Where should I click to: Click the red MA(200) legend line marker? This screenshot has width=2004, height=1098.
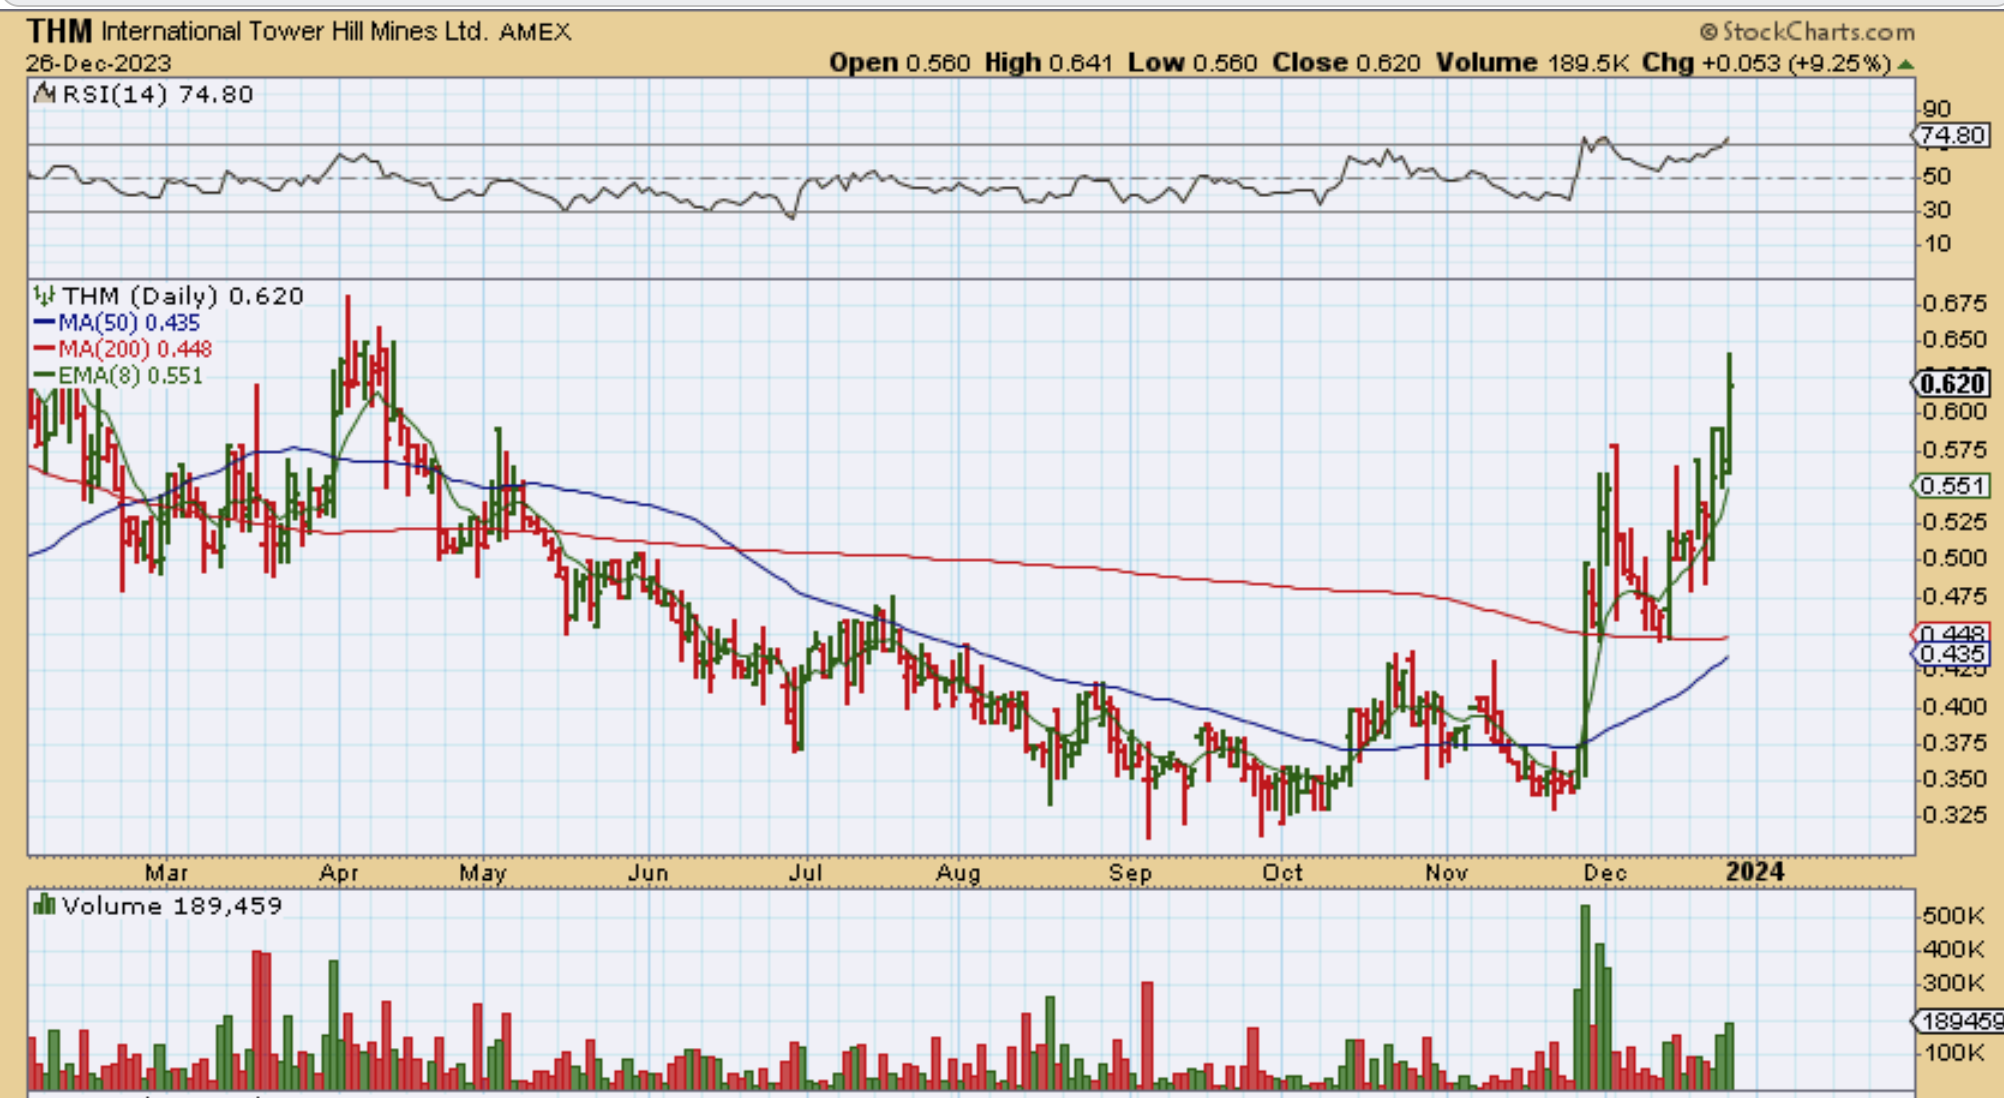pyautogui.click(x=43, y=349)
